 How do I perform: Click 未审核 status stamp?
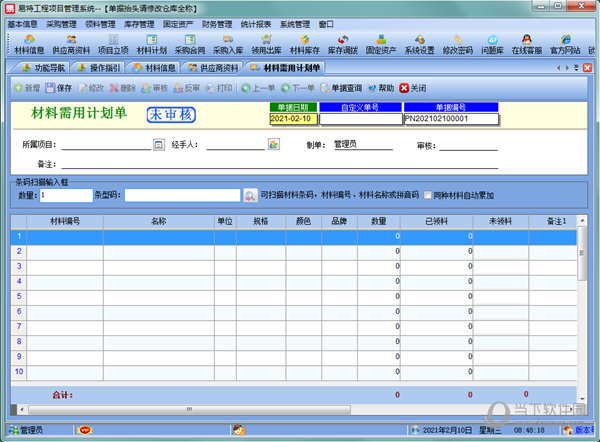point(171,114)
